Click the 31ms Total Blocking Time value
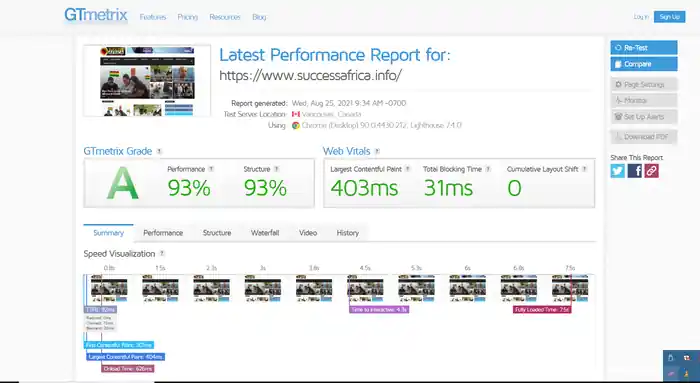The height and width of the screenshot is (383, 700). [448, 187]
